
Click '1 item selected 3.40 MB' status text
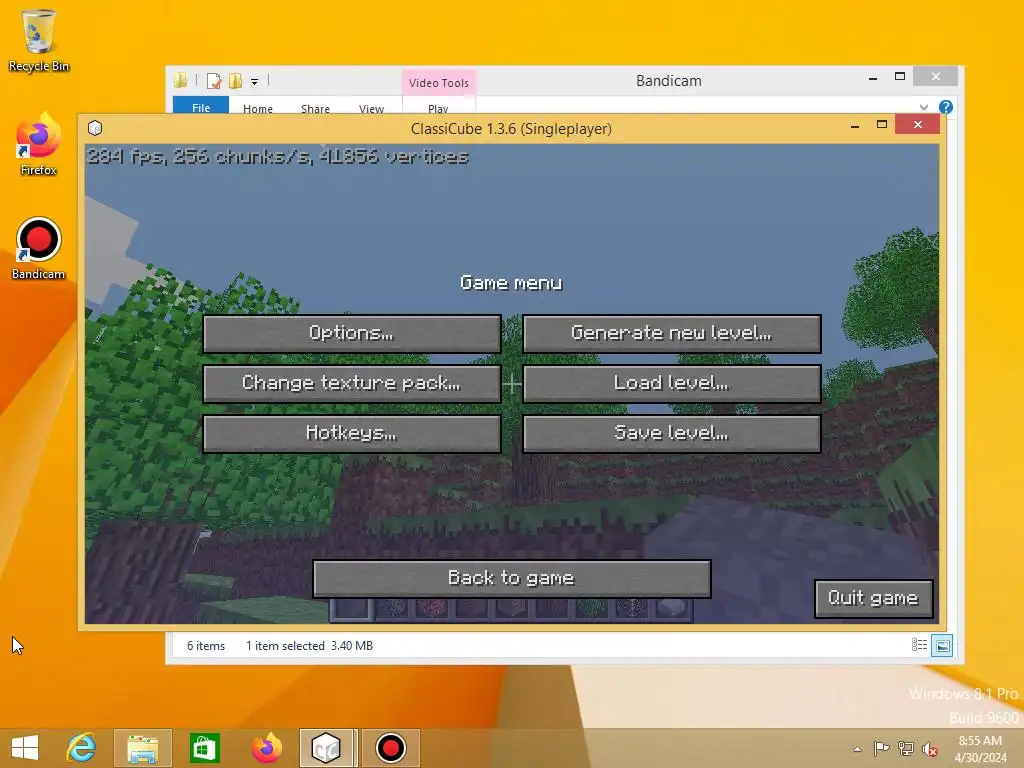click(310, 646)
